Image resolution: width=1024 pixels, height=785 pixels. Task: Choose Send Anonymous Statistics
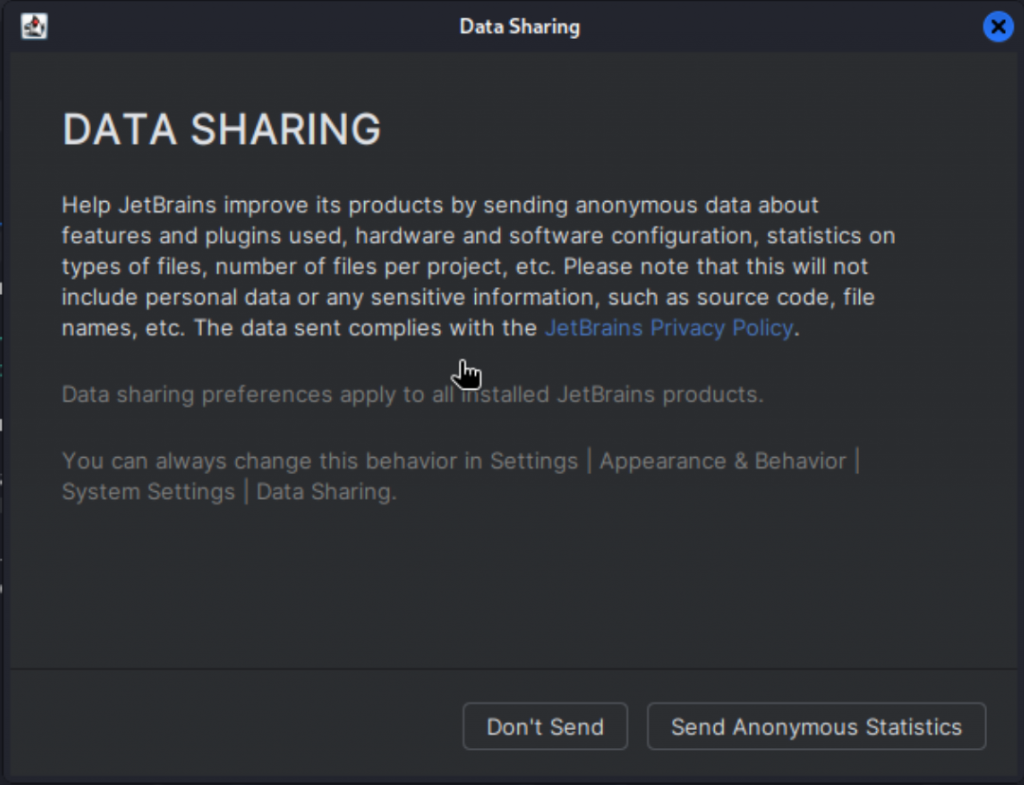pos(816,727)
